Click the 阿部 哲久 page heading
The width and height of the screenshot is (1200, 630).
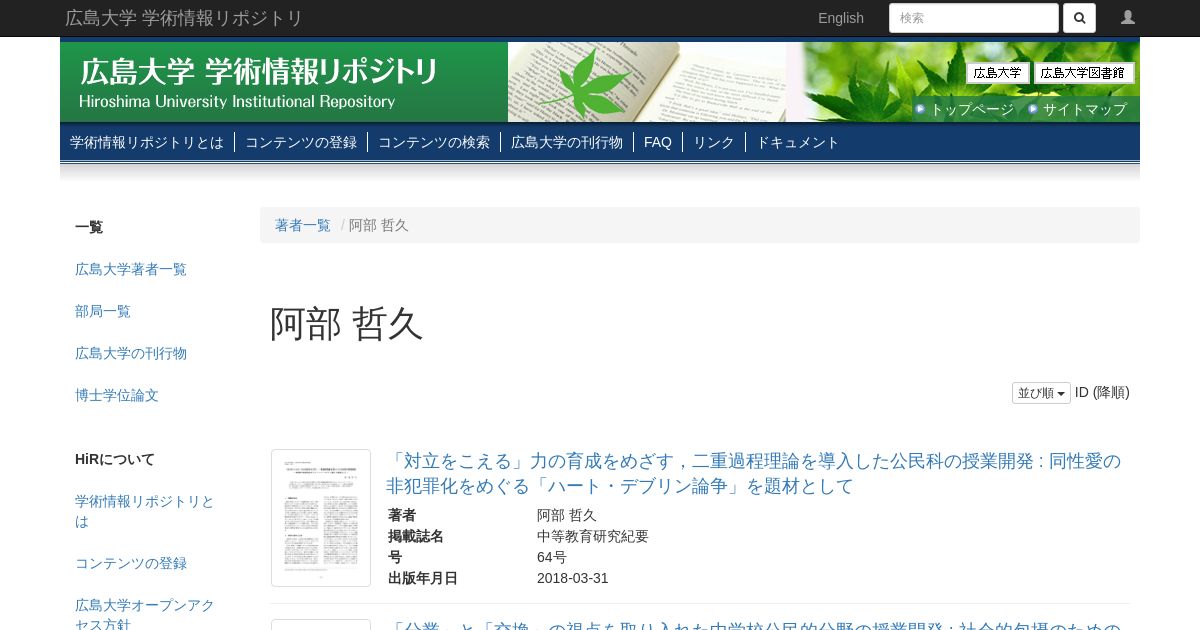coord(347,324)
